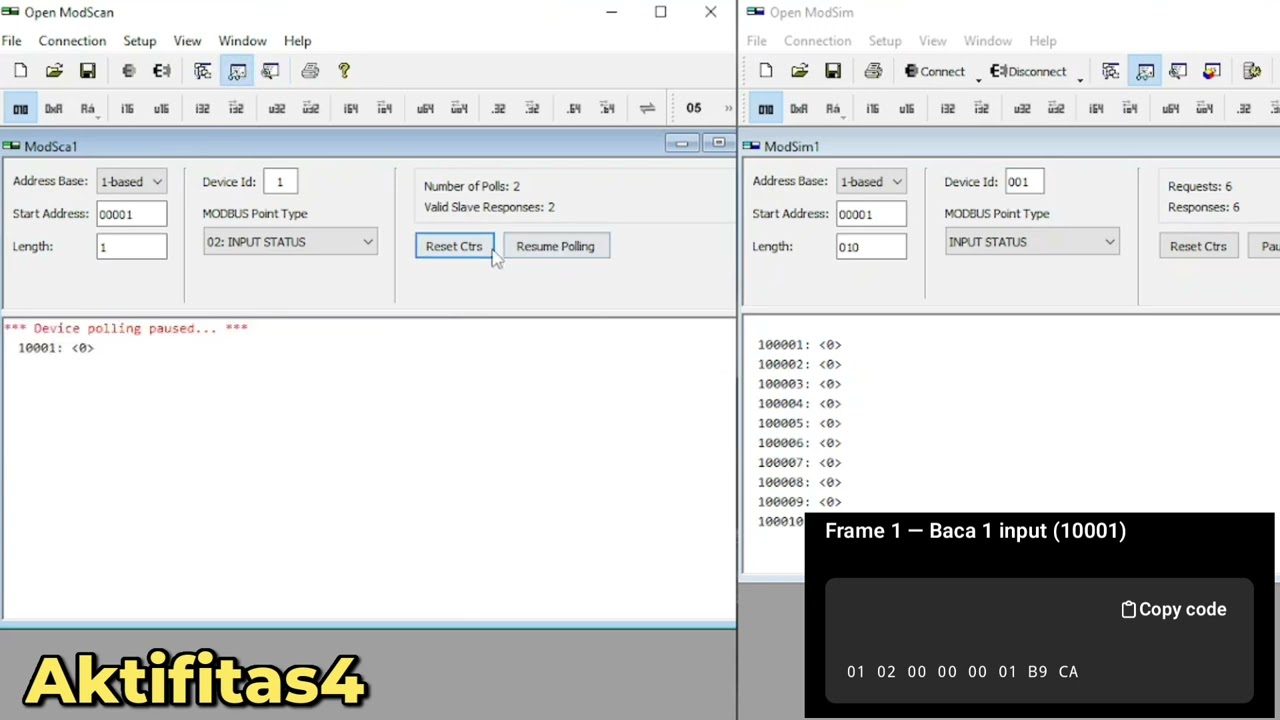The image size is (1280, 720).
Task: Click the New document icon in ModSim
Action: coord(766,71)
